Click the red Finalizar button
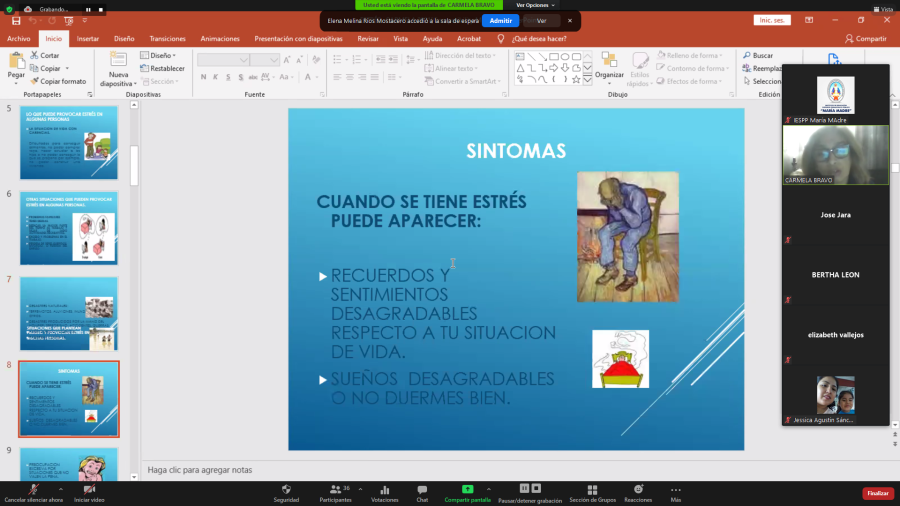 click(877, 493)
